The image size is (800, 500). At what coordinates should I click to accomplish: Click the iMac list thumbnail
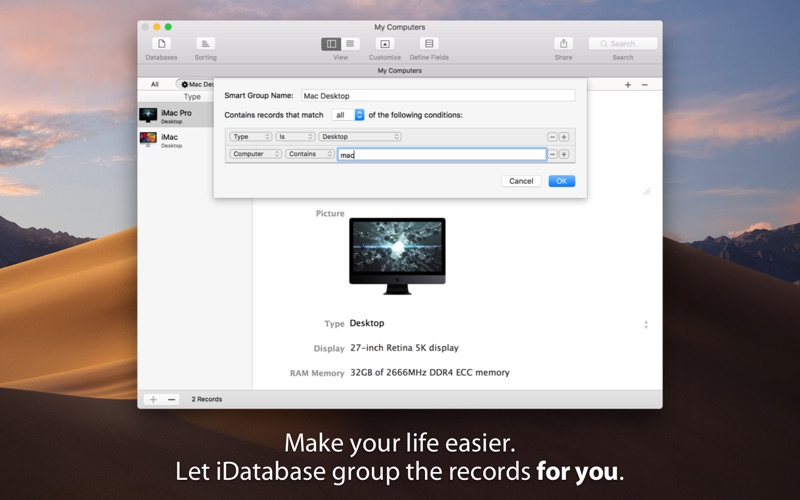(x=148, y=139)
